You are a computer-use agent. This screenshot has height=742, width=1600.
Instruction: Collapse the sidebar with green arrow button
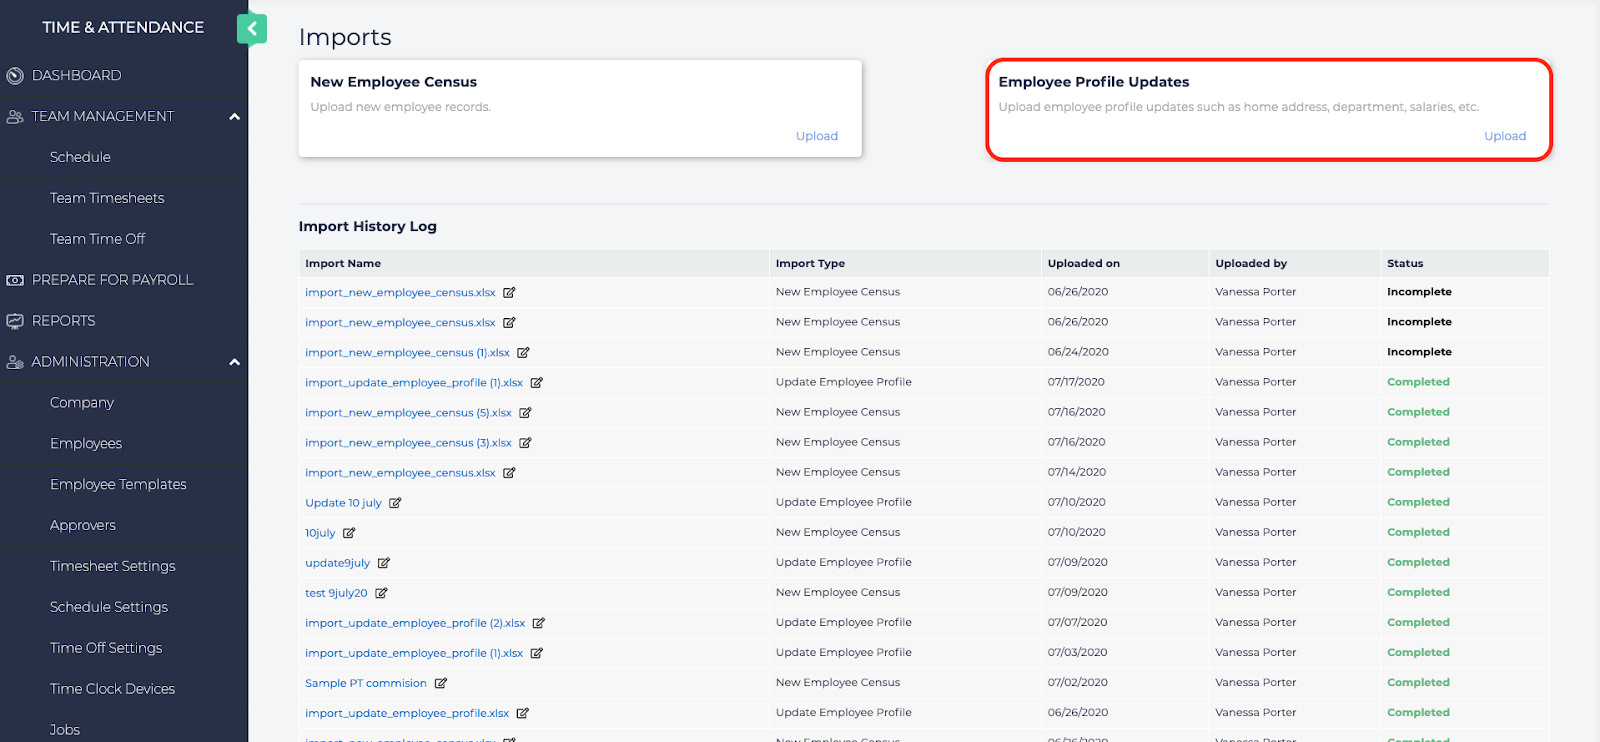tap(252, 29)
